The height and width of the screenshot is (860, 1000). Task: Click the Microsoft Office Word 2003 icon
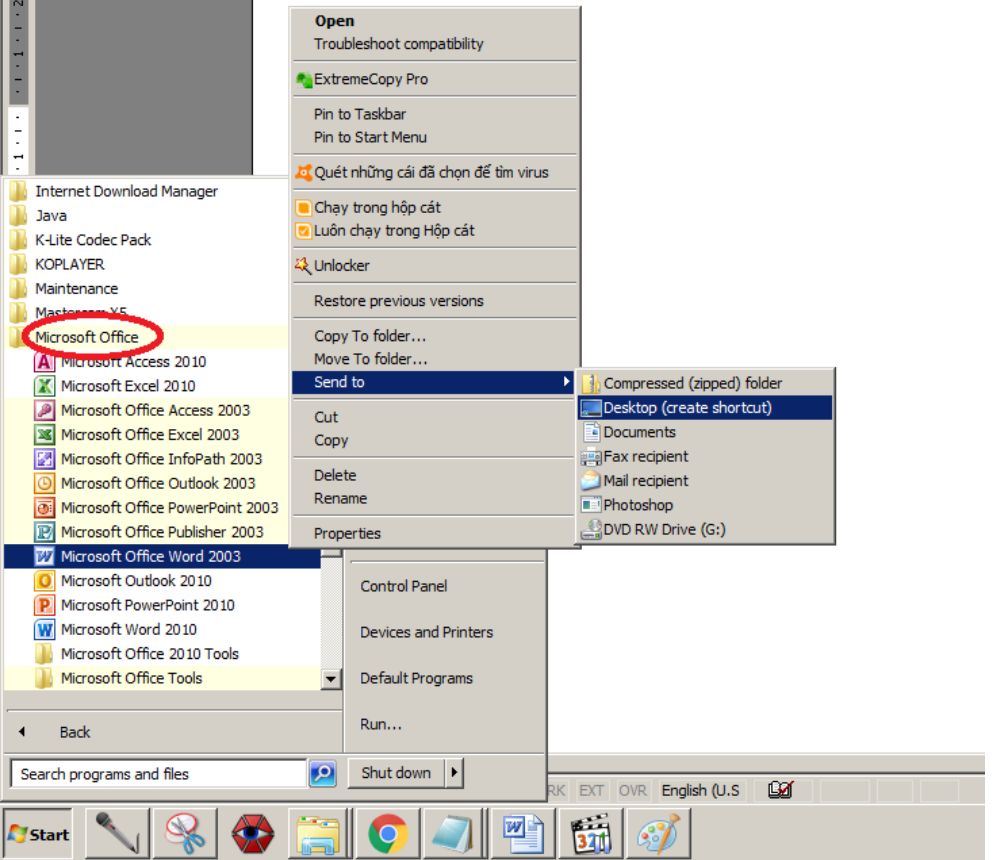tap(44, 556)
